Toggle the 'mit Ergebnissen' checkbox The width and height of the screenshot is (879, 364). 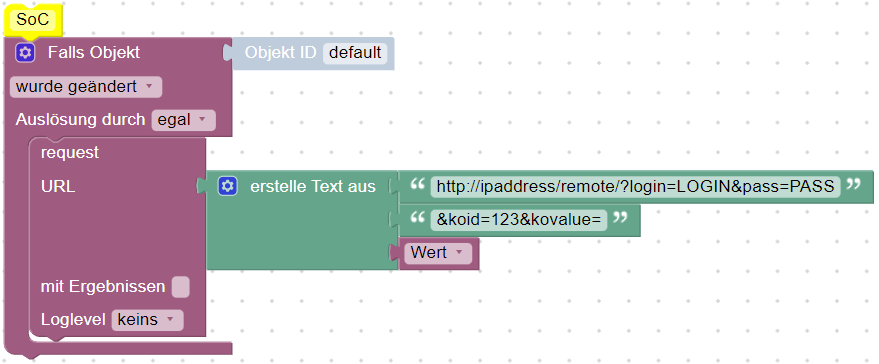[181, 287]
